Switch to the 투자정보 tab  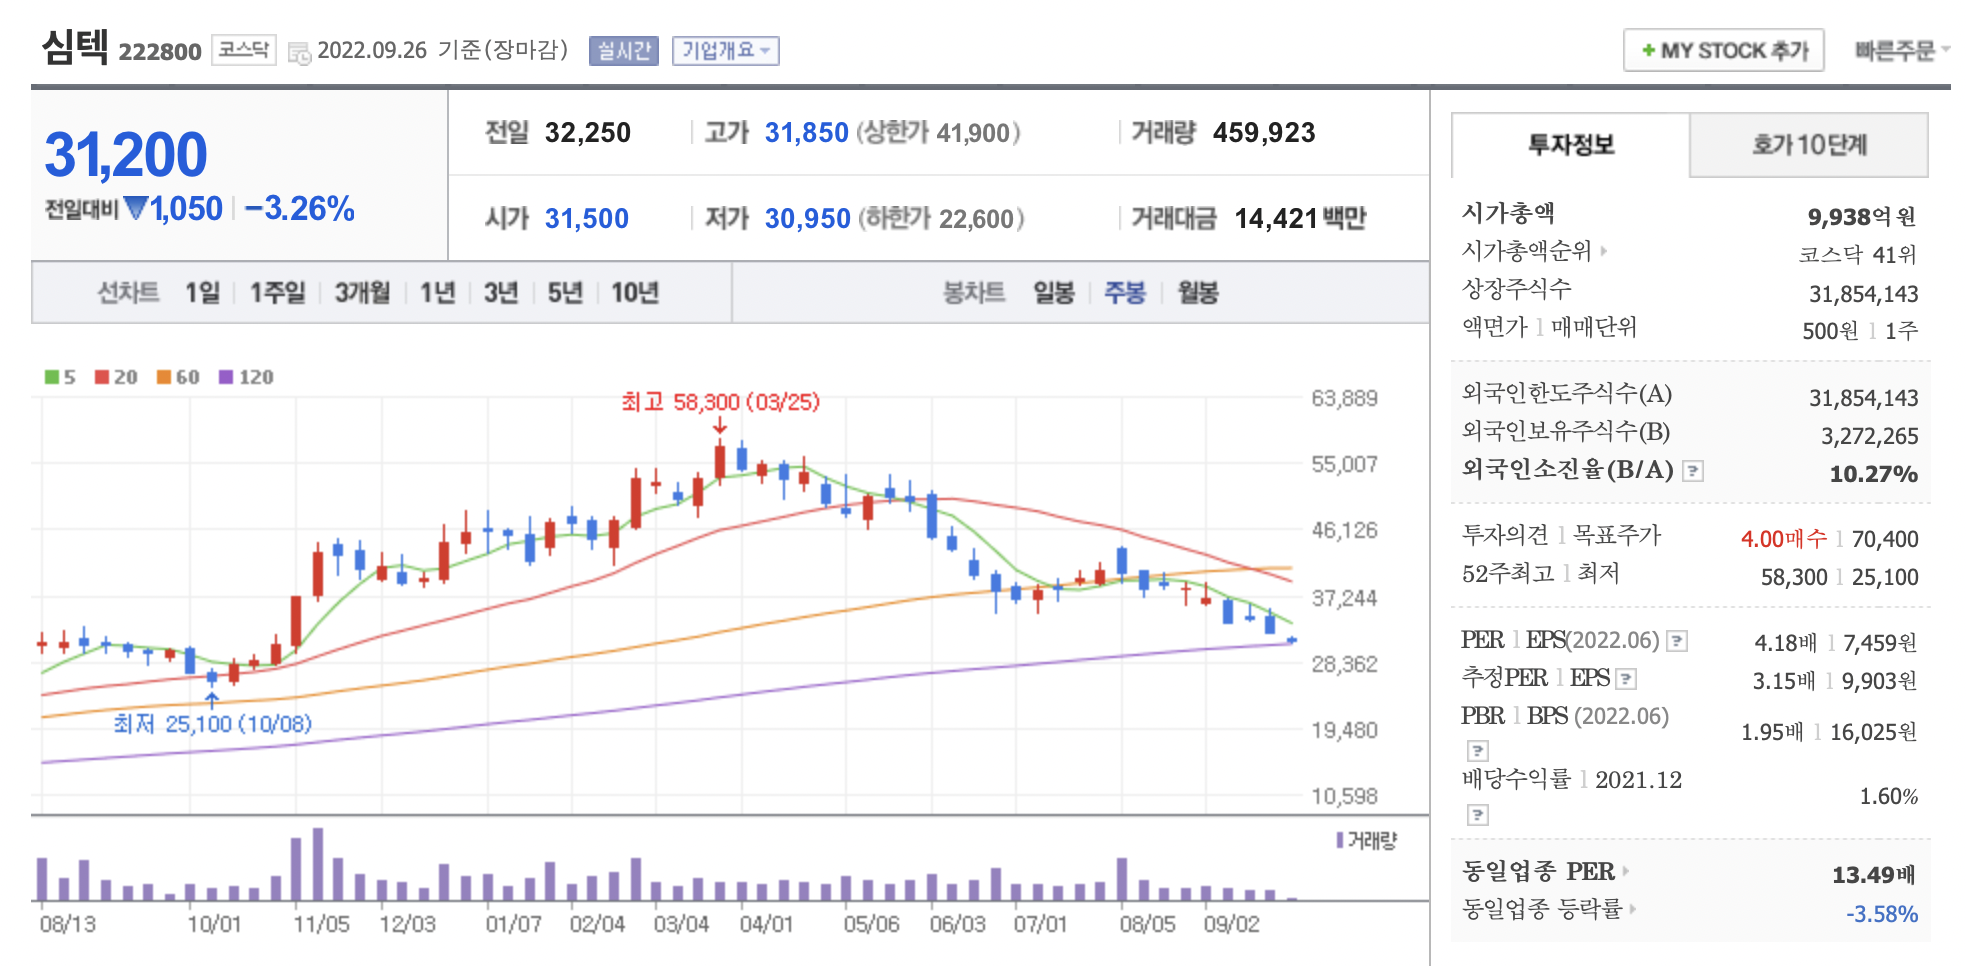[1571, 145]
